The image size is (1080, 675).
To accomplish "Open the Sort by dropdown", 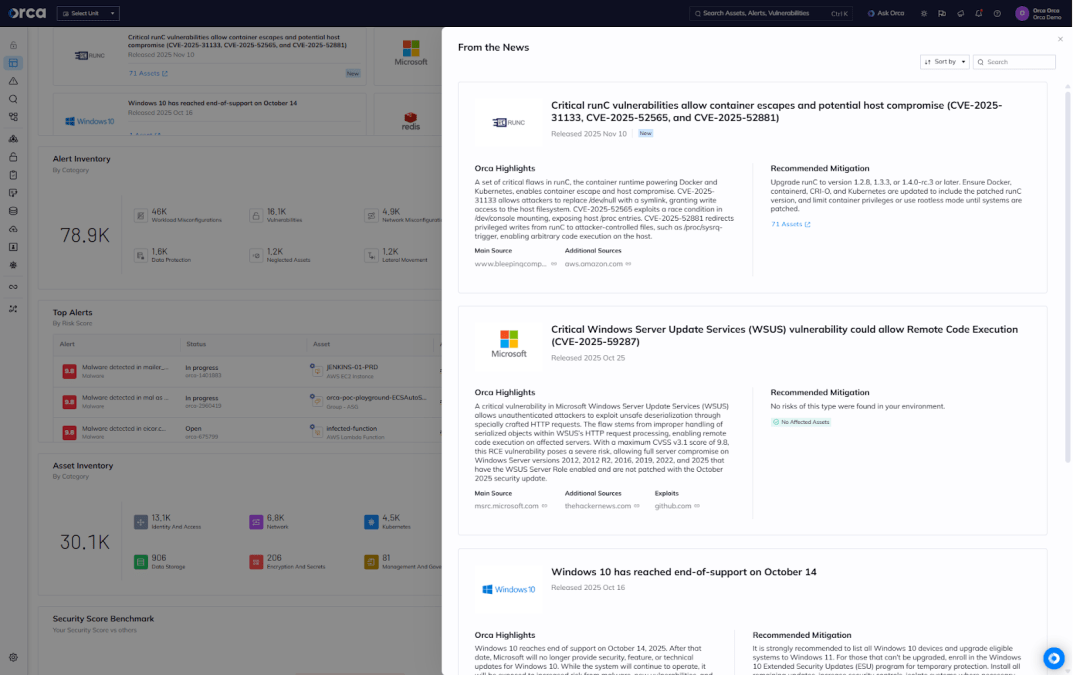I will (945, 62).
